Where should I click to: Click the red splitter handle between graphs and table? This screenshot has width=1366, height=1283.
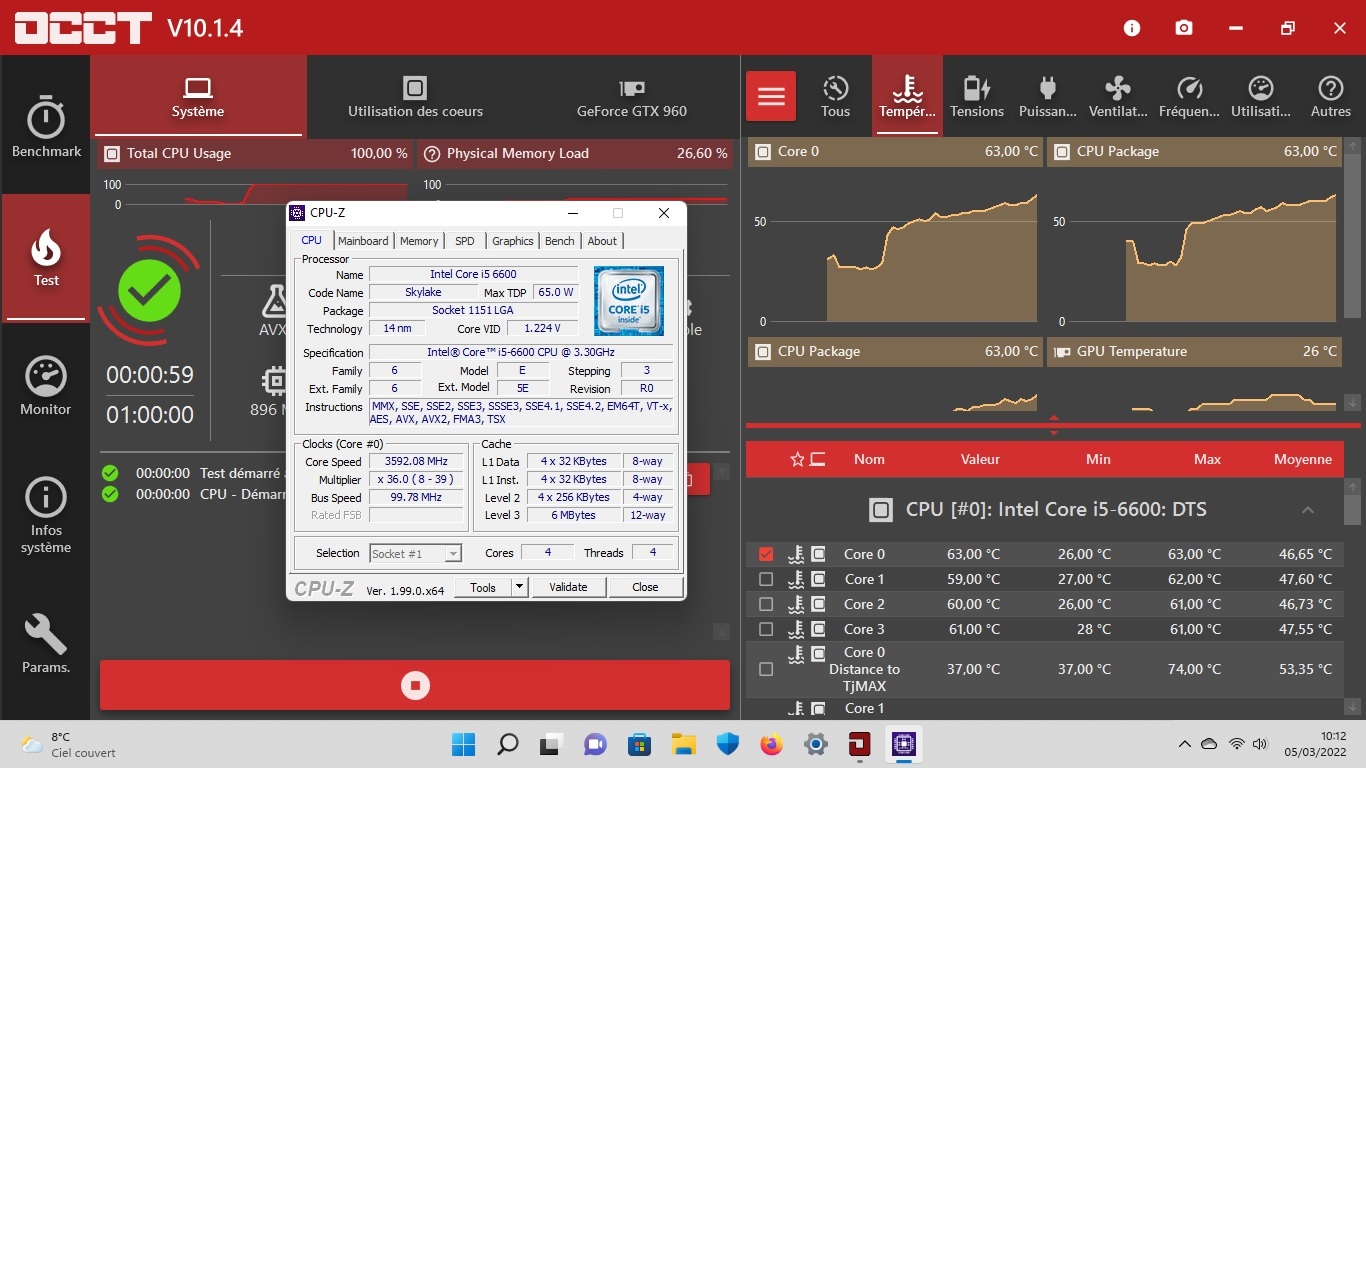1054,425
